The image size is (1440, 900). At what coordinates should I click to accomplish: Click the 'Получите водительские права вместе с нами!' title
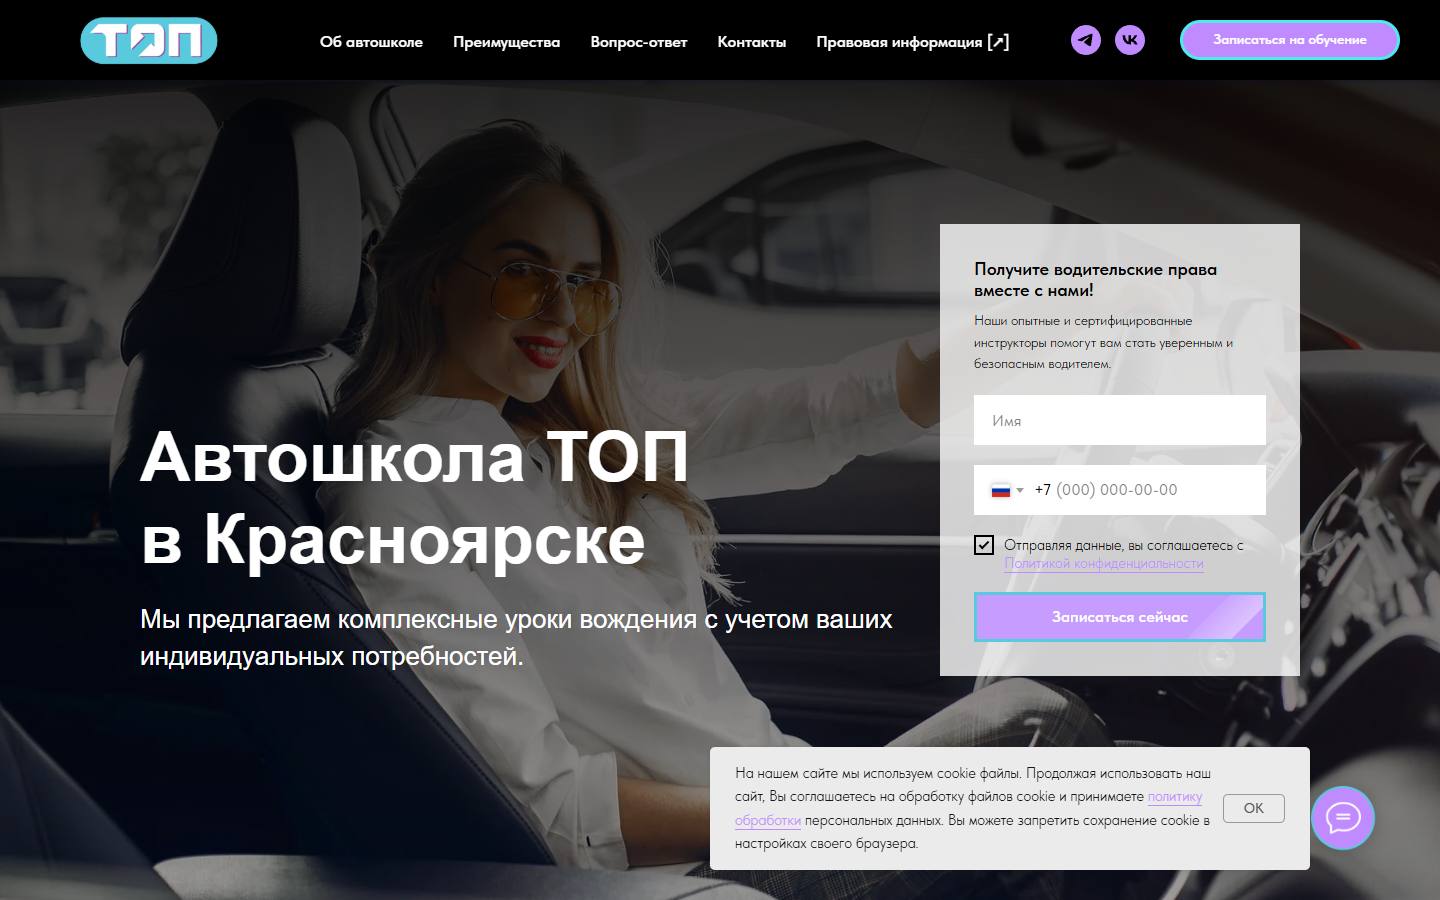point(1096,280)
